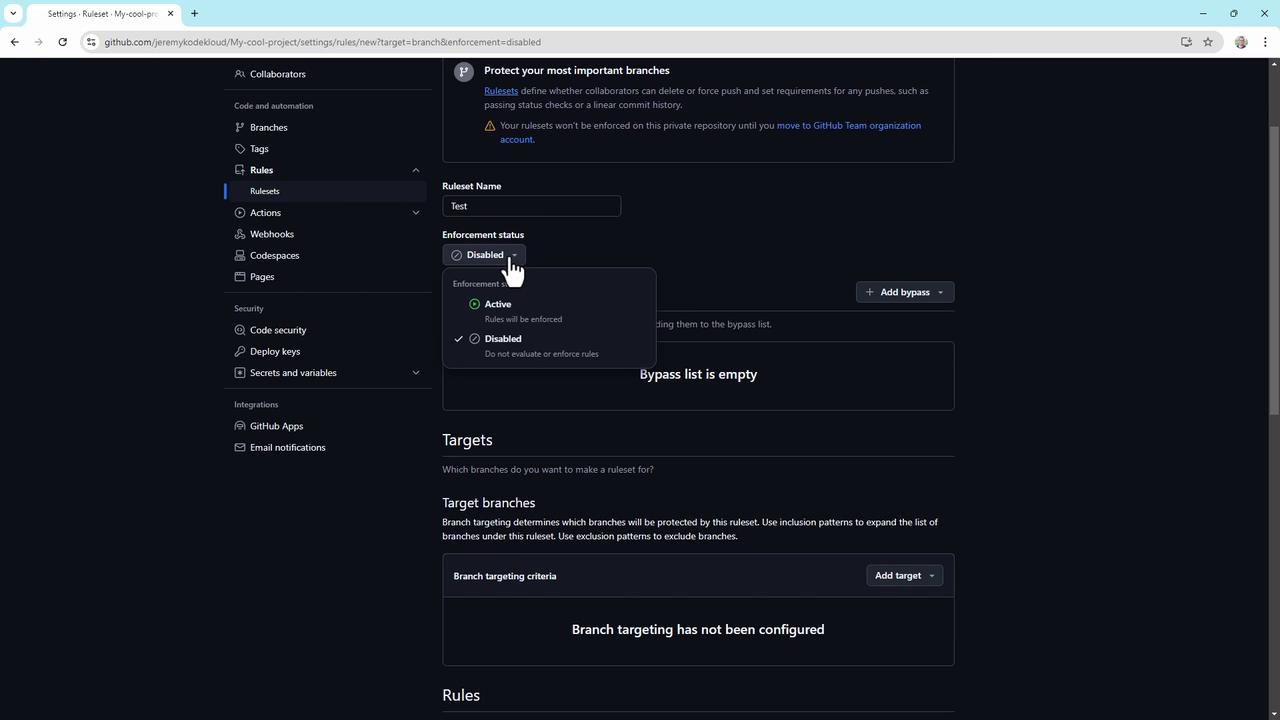This screenshot has width=1280, height=720.
Task: Bookmark this page with the star icon
Action: point(1208,42)
